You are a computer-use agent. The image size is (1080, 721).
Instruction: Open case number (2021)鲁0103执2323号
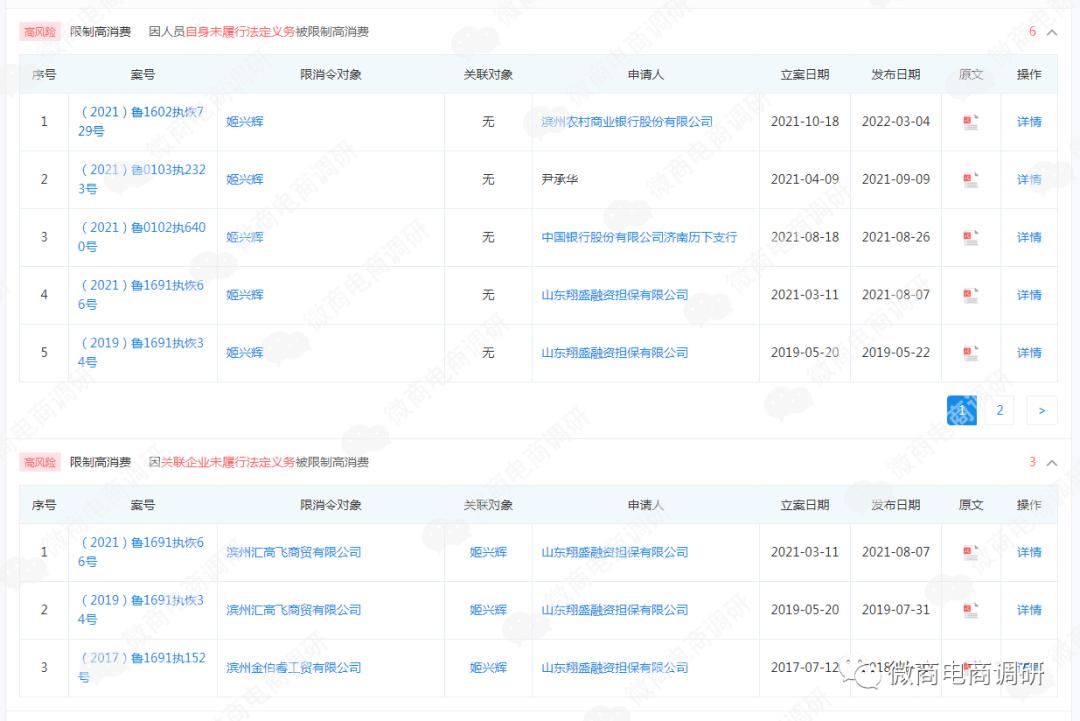tap(140, 179)
